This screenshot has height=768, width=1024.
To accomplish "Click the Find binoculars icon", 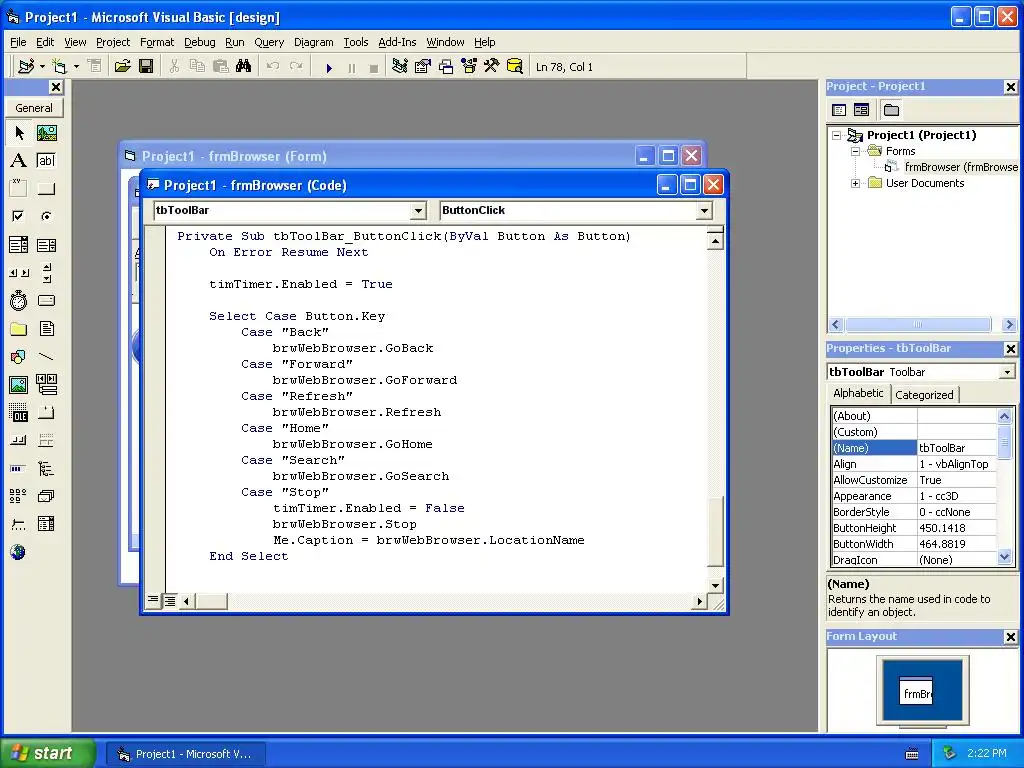I will (x=244, y=67).
